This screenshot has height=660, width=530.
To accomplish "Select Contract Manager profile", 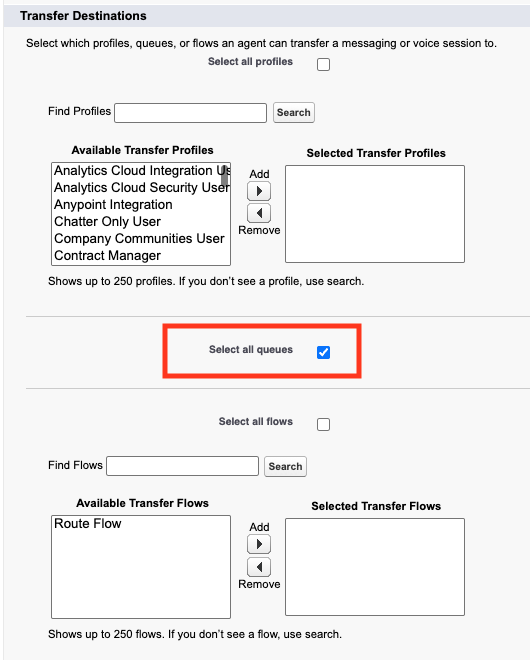I will 137,255.
